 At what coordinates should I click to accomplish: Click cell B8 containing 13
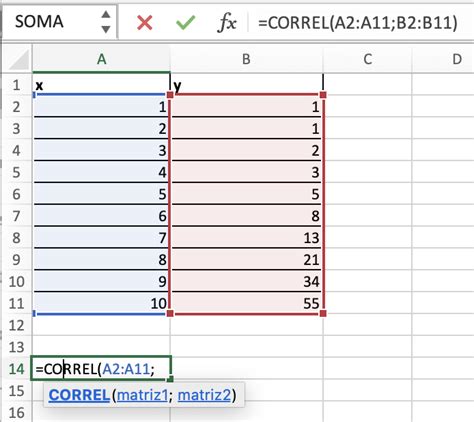tap(246, 238)
